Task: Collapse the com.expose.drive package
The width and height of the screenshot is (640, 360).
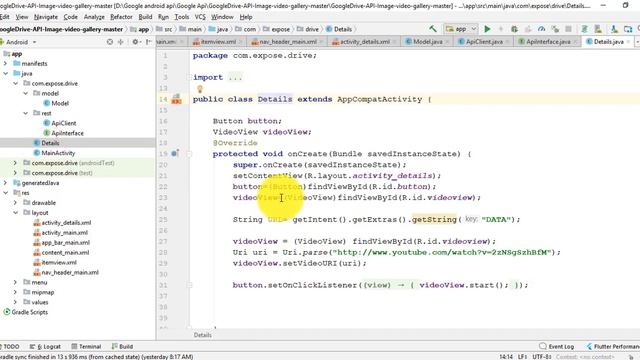Action: point(16,83)
